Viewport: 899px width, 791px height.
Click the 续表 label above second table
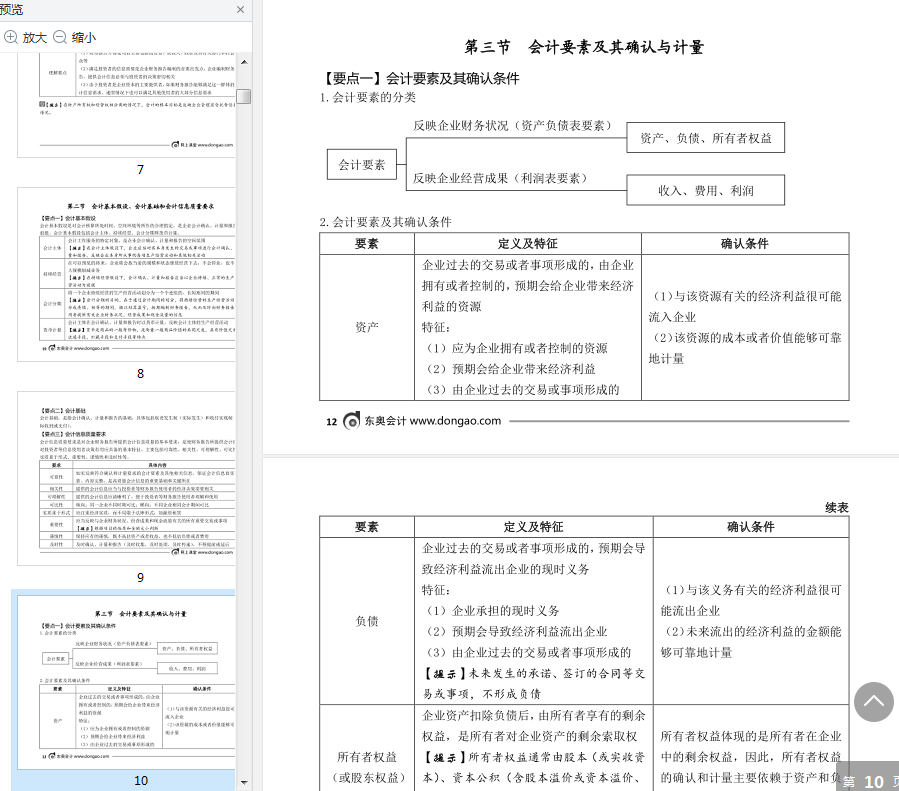837,508
